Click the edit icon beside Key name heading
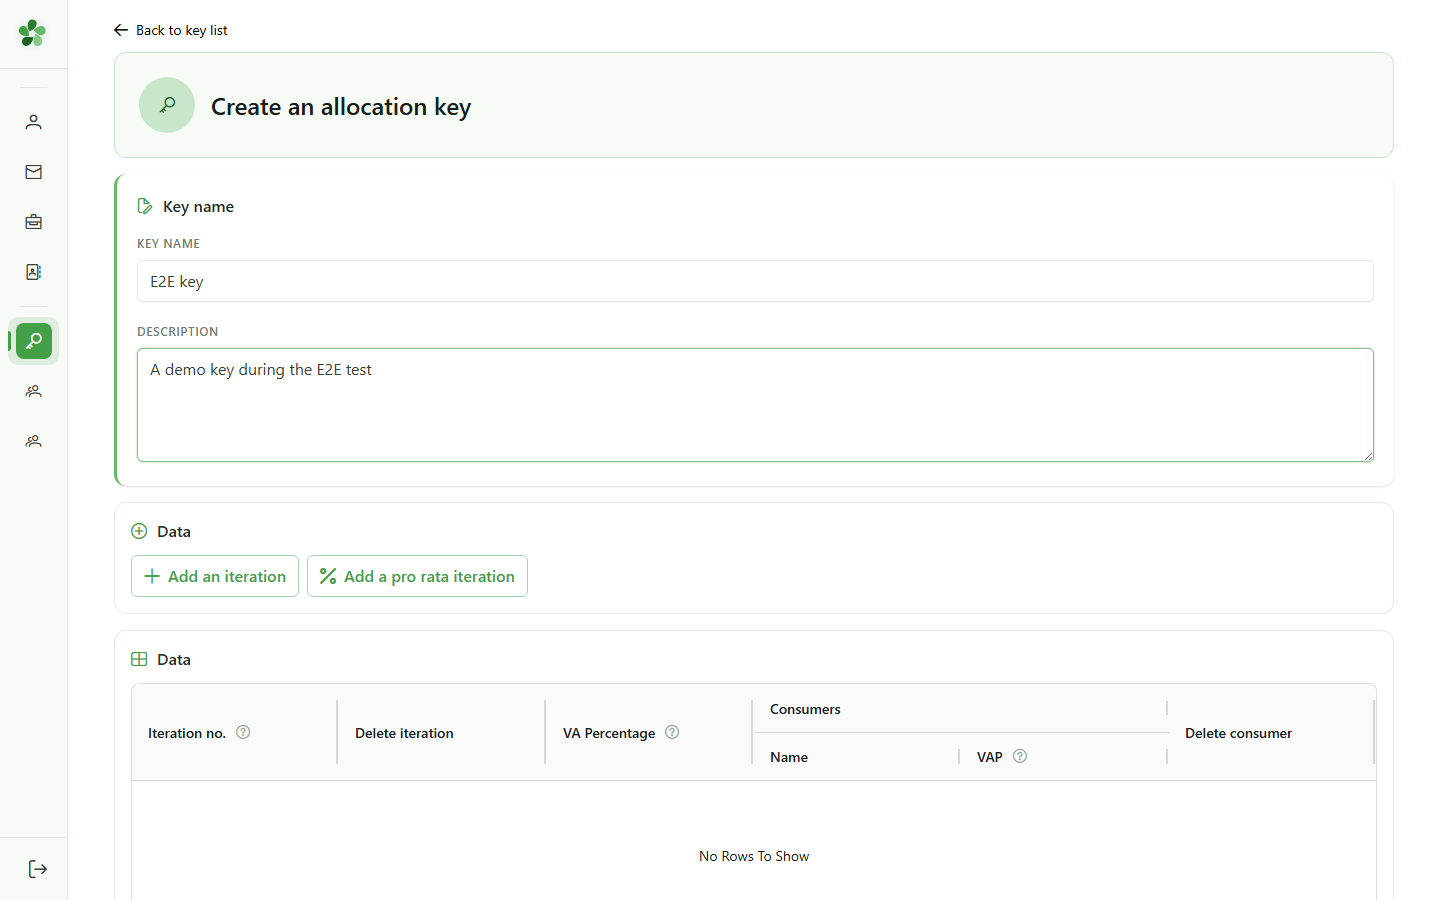Viewport: 1440px width, 900px height. click(145, 206)
